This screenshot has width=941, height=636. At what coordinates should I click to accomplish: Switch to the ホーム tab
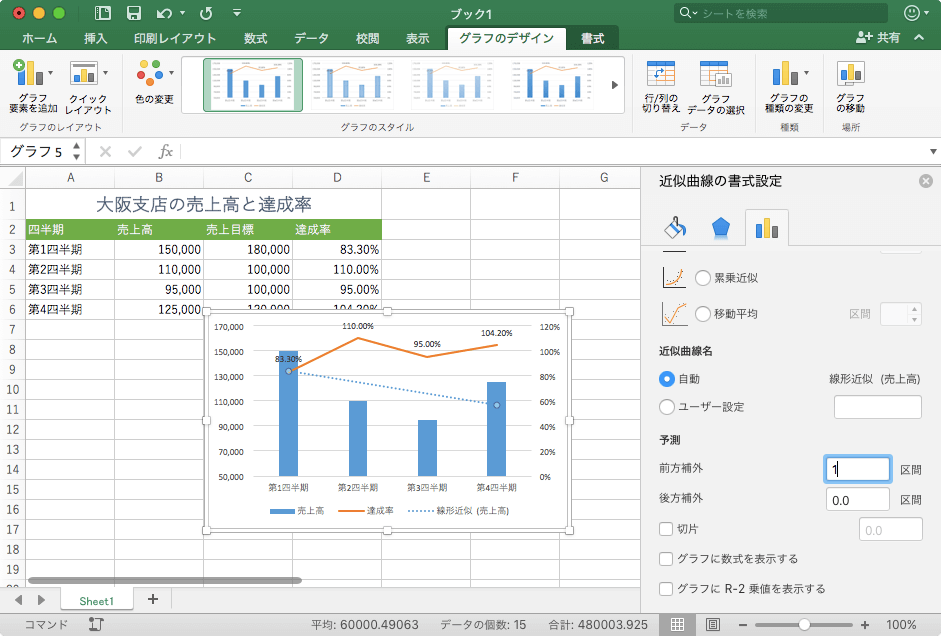click(40, 38)
